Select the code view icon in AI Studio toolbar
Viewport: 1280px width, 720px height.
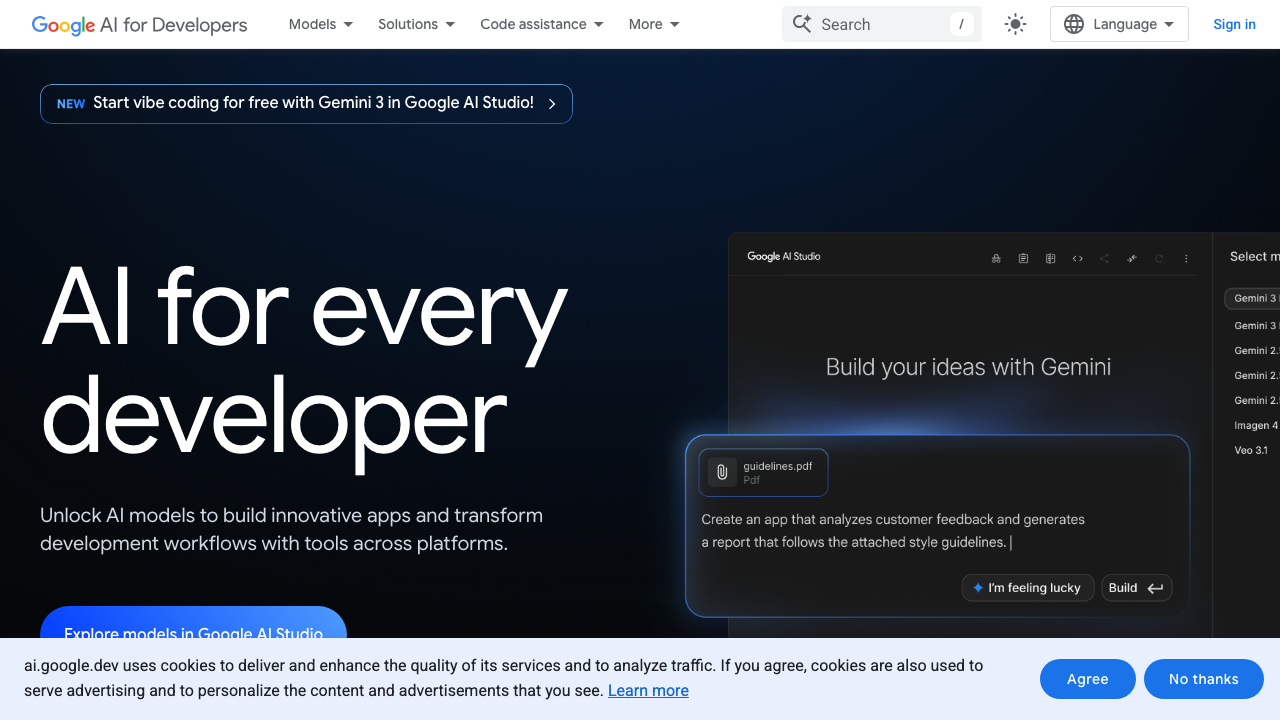point(1077,258)
